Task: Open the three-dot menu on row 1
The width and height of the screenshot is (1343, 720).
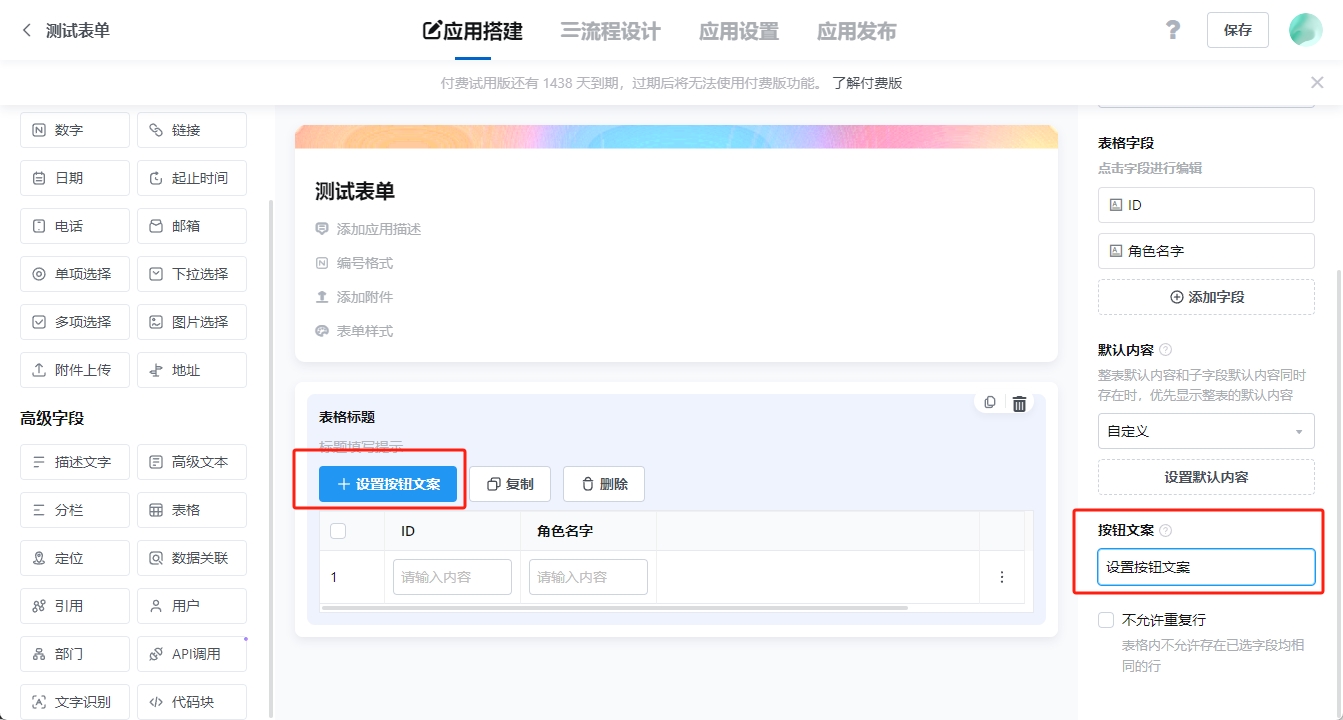Action: click(x=1002, y=576)
